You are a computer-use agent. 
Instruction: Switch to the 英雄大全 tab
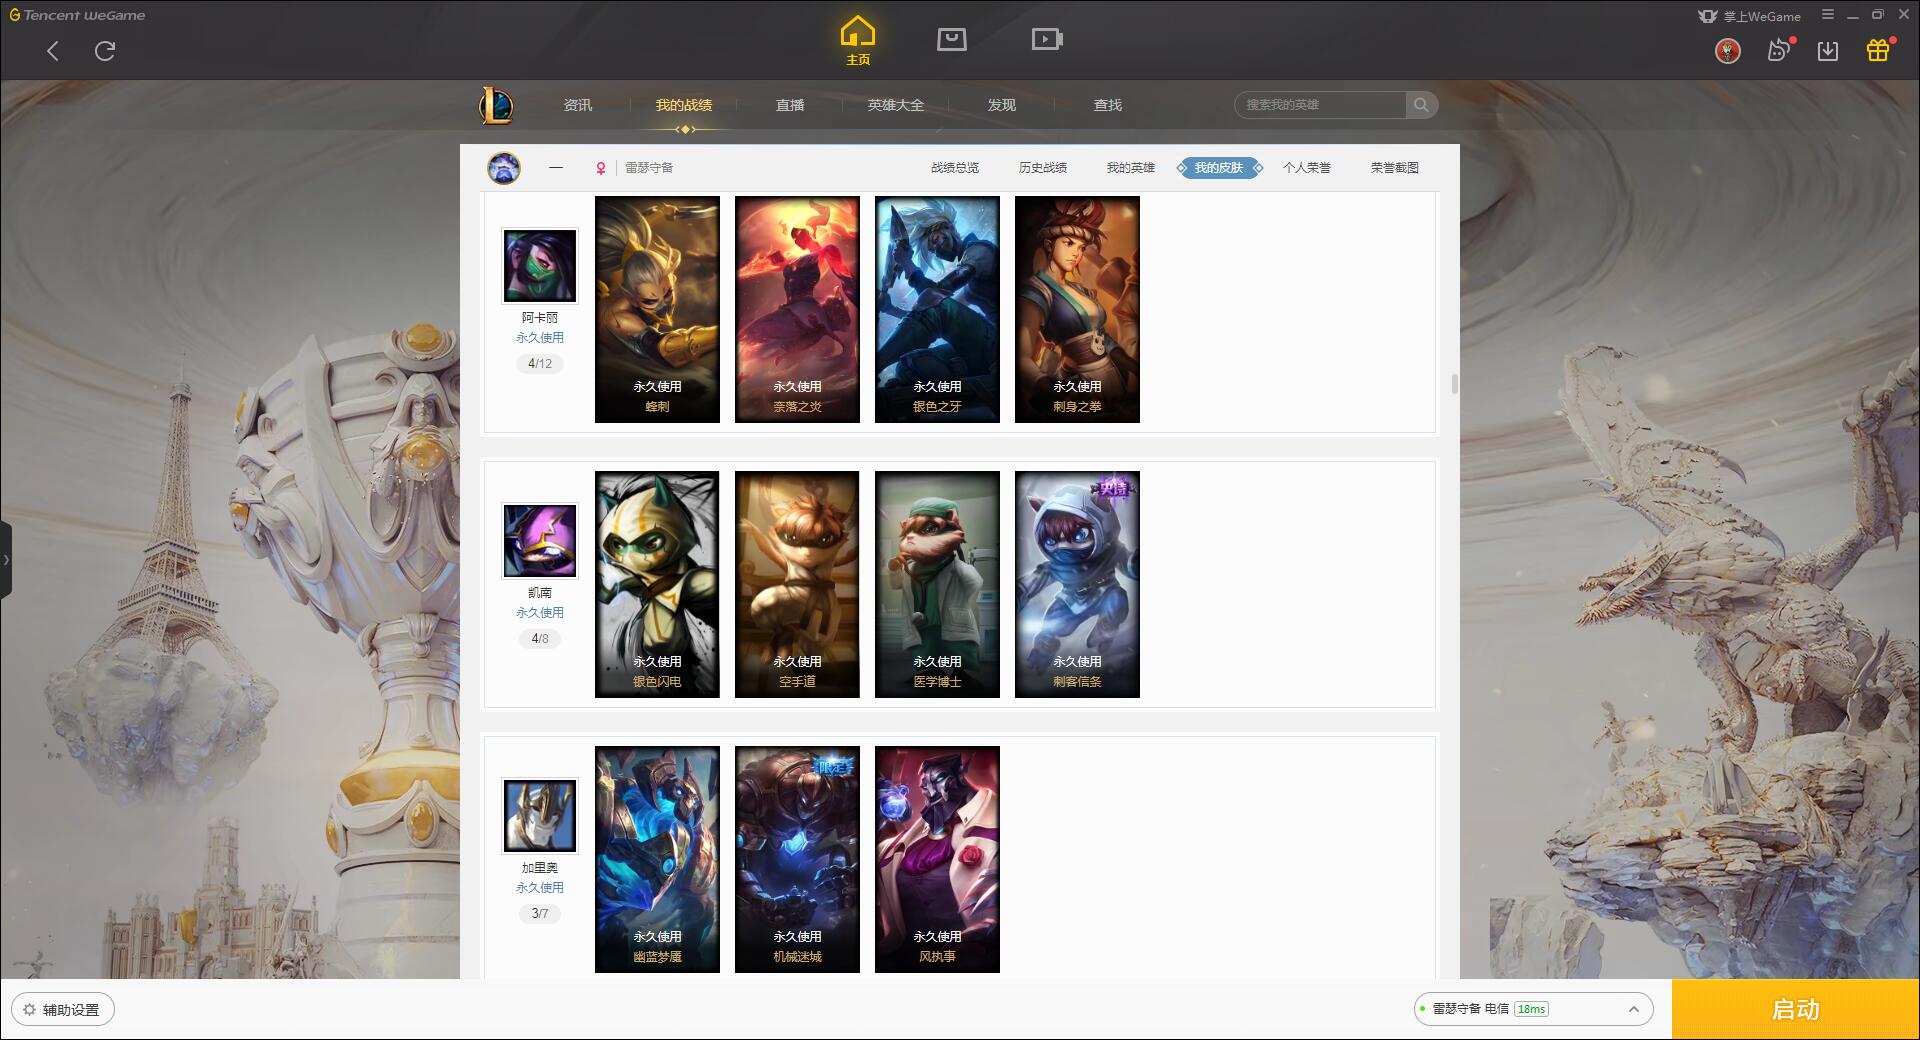896,105
